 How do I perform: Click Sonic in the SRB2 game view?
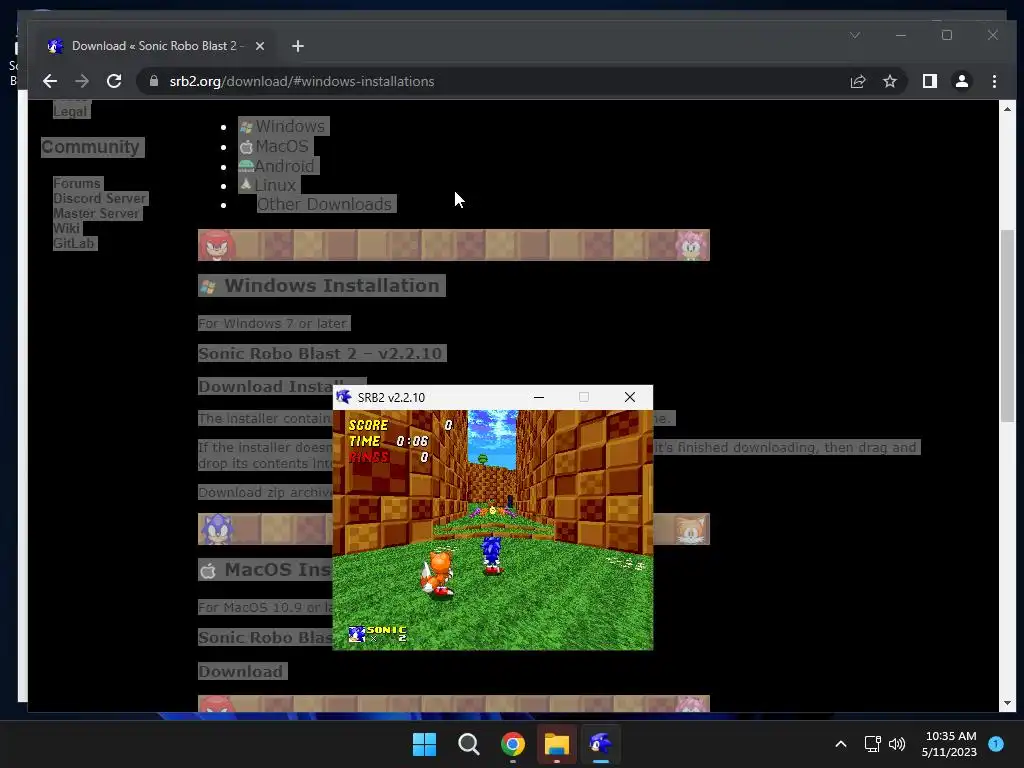492,554
